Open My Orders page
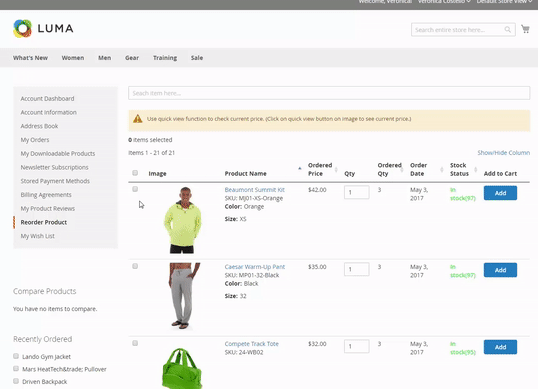This screenshot has height=389, width=538. coord(35,140)
